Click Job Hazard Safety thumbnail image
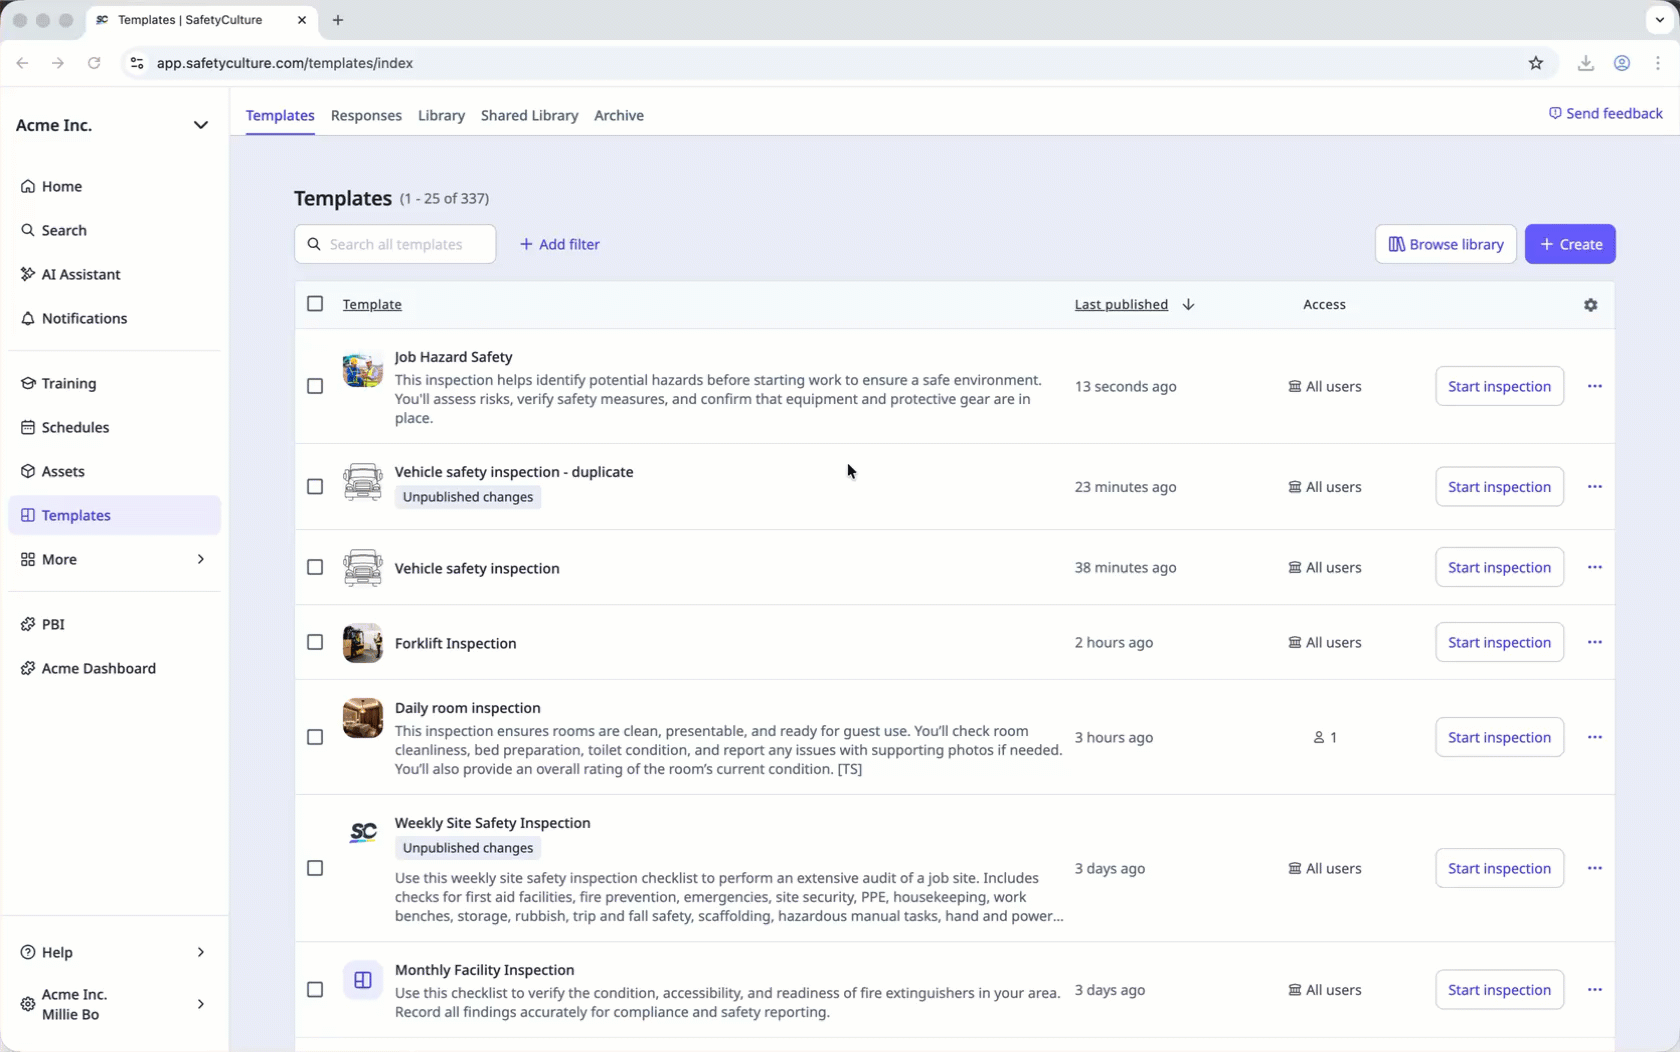Screen dimensions: 1680x1052 pos(362,369)
